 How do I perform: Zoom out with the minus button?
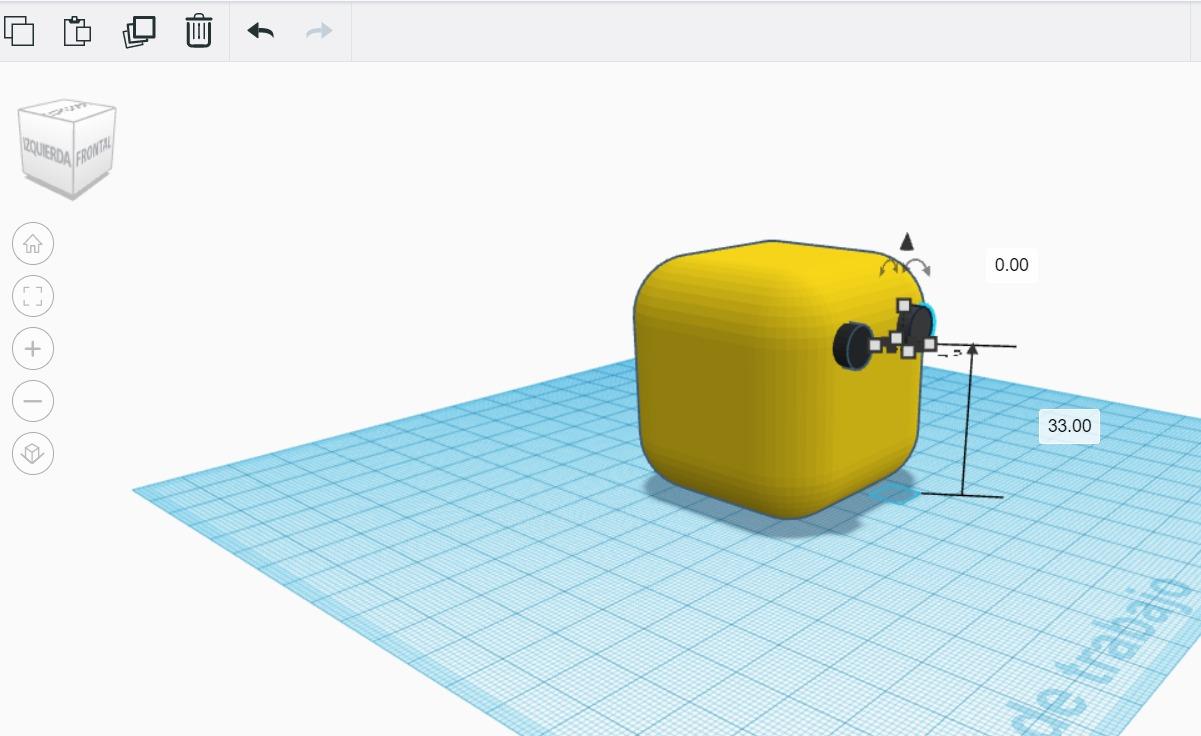tap(33, 401)
